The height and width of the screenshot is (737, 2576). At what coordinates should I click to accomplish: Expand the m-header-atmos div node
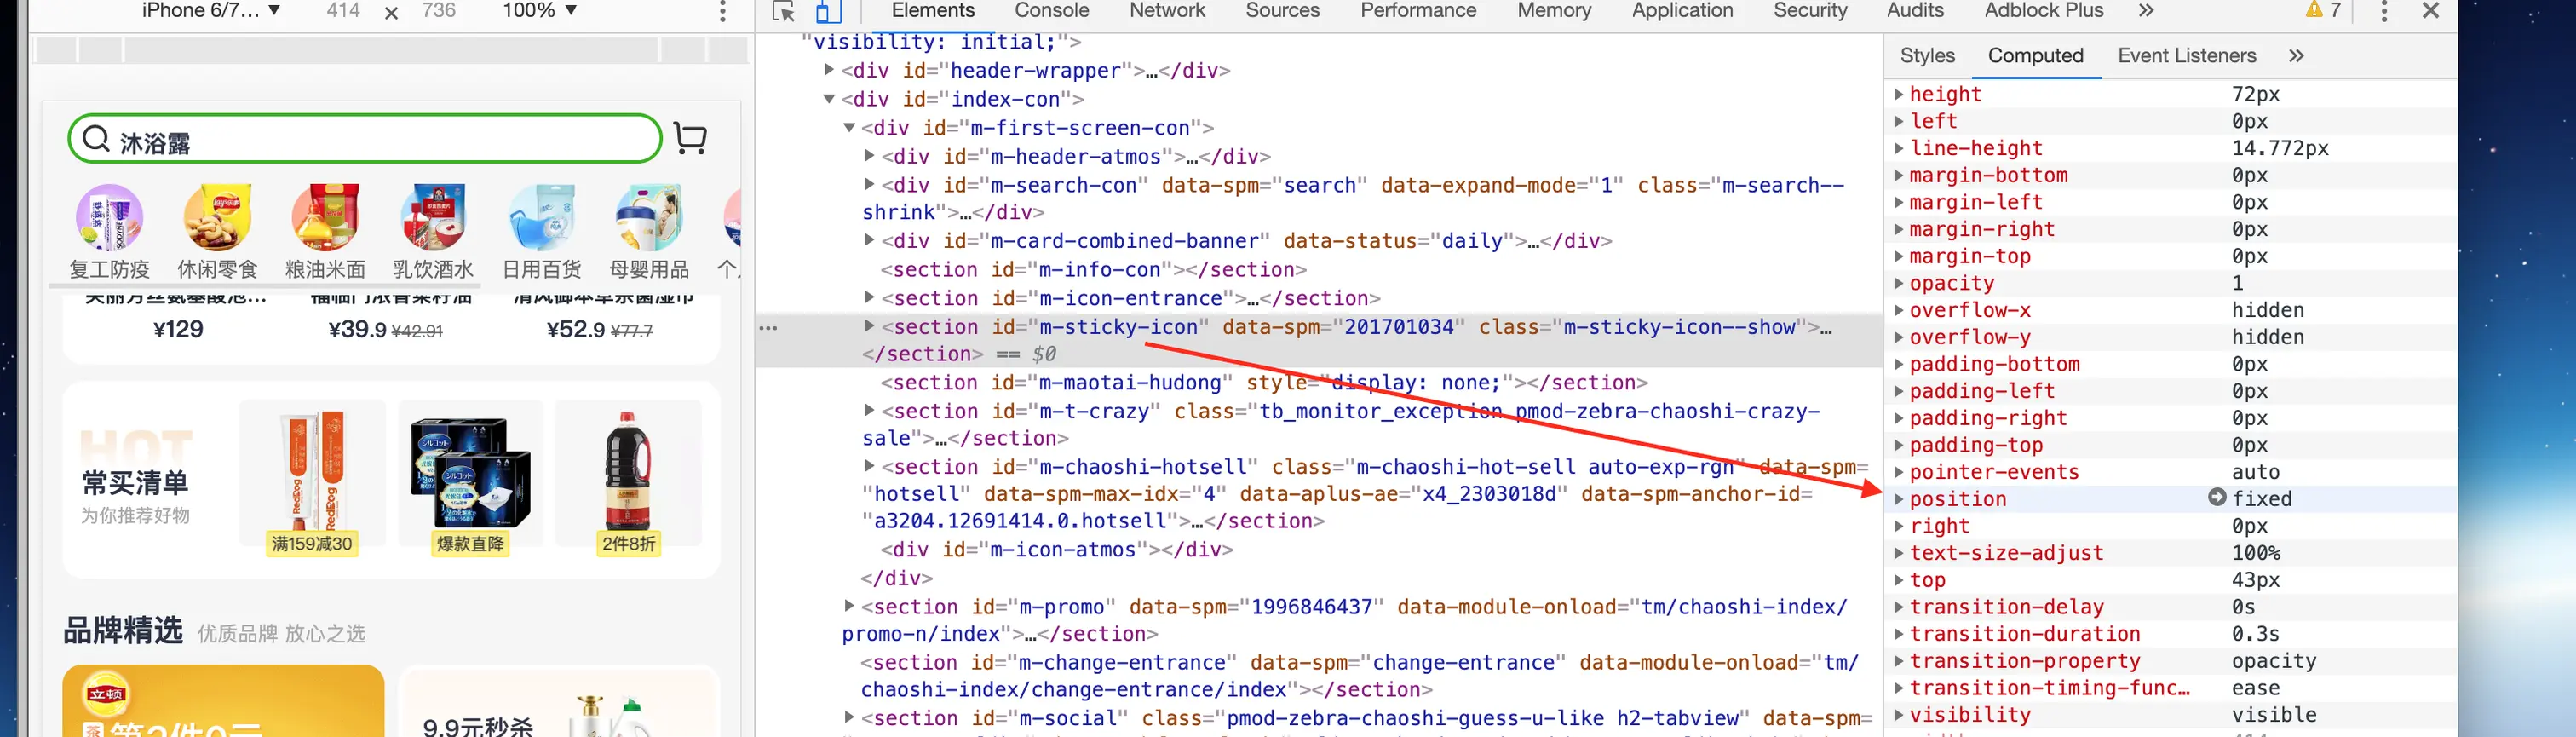869,156
